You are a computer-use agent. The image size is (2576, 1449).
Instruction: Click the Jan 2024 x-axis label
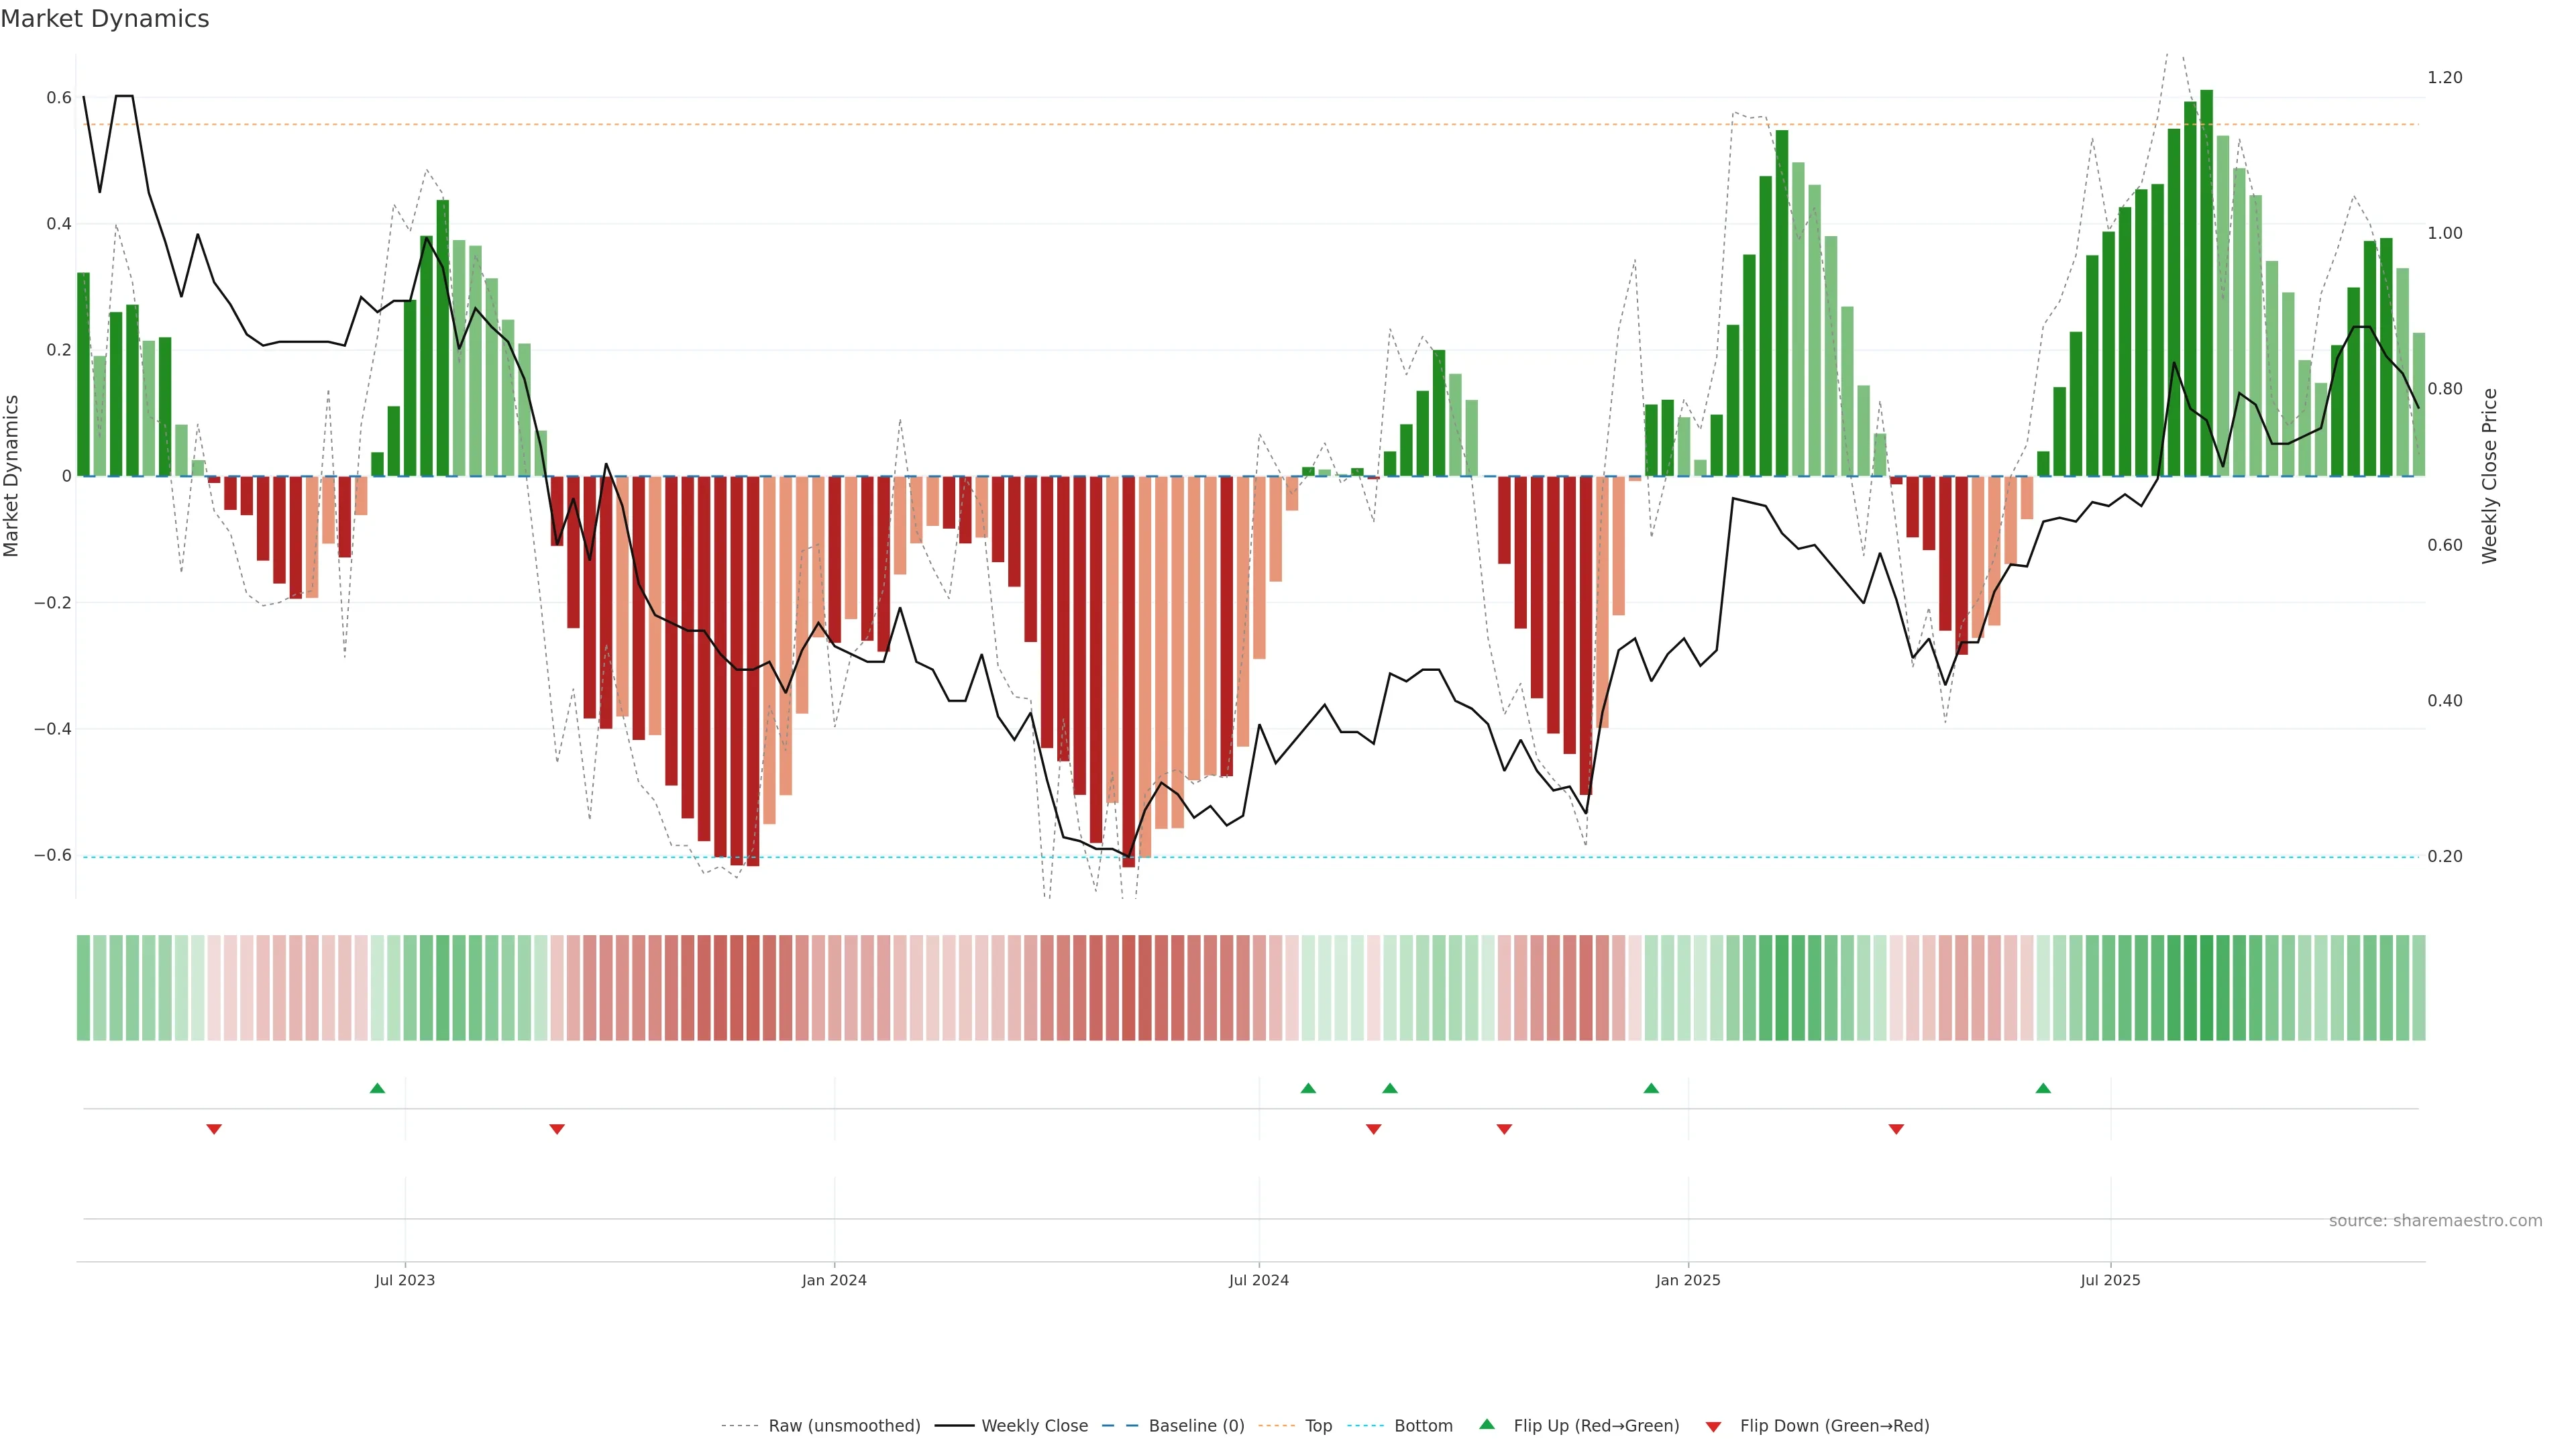pyautogui.click(x=834, y=1280)
